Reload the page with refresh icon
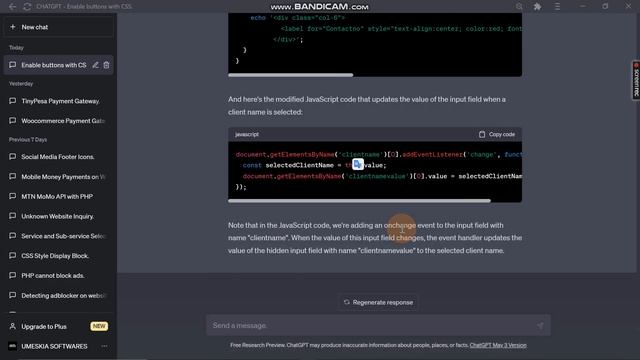The height and width of the screenshot is (360, 640). (x=27, y=7)
